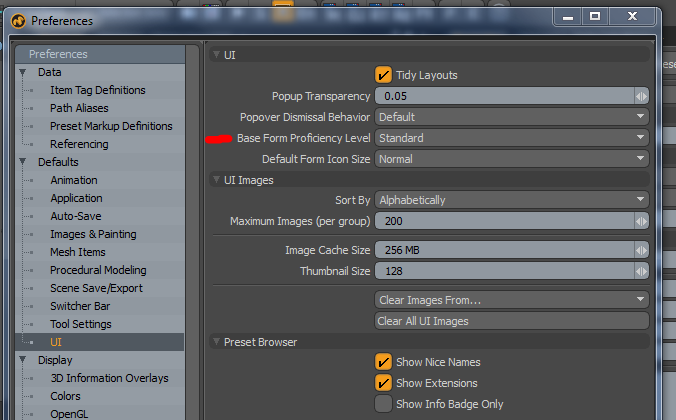
Task: Enable Show Info Badge Only checkbox
Action: [383, 404]
